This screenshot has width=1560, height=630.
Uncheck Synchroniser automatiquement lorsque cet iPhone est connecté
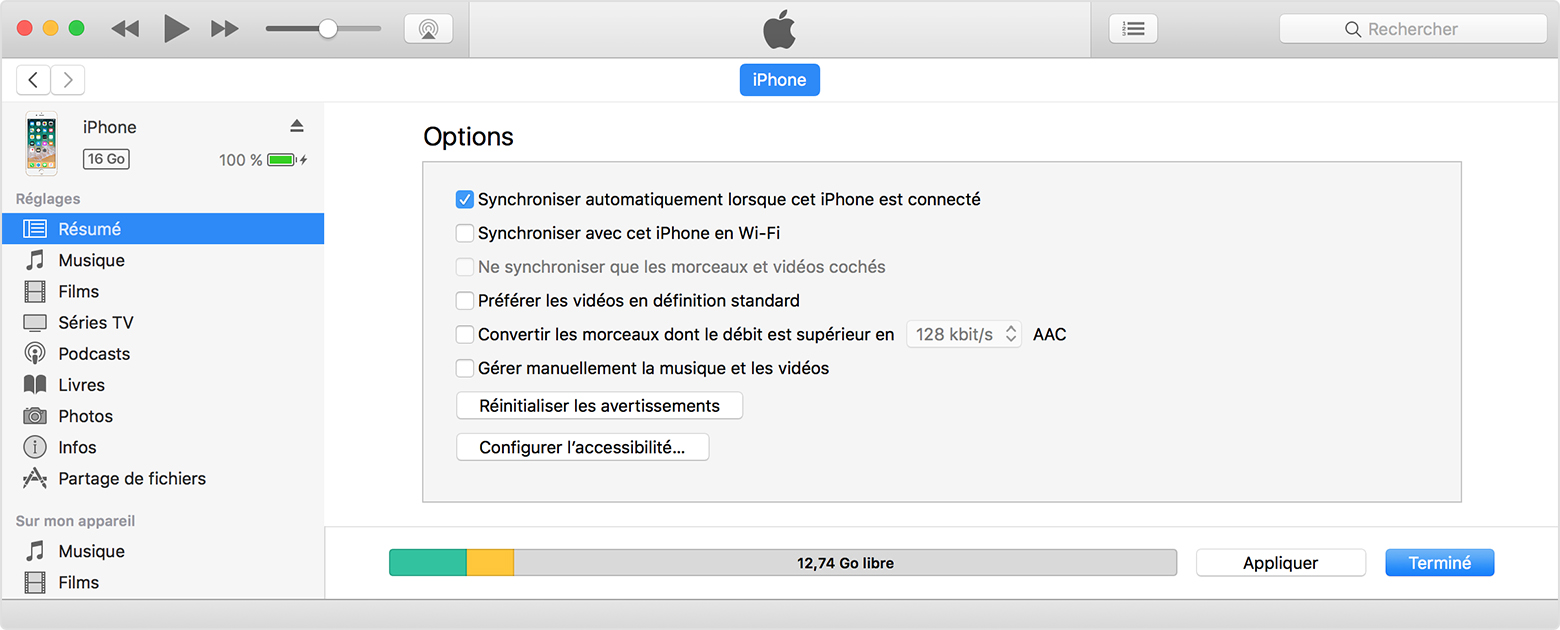(x=464, y=199)
